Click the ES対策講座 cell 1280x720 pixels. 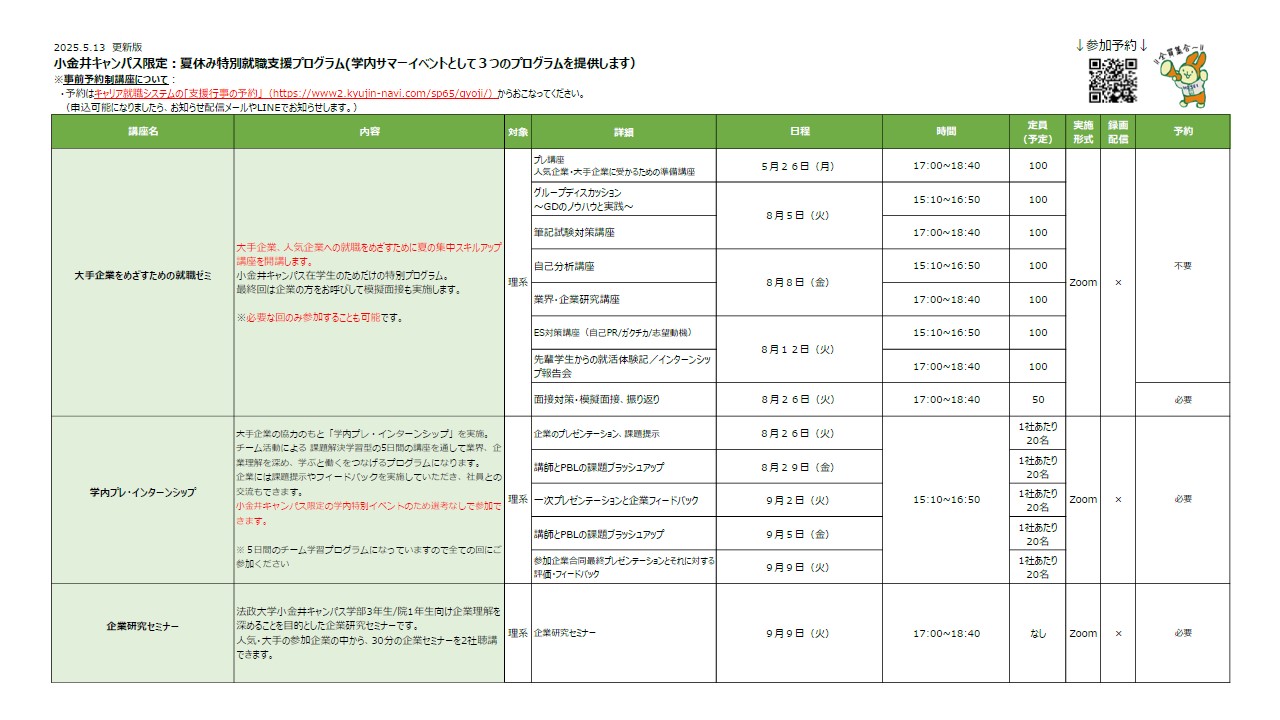pyautogui.click(x=623, y=333)
